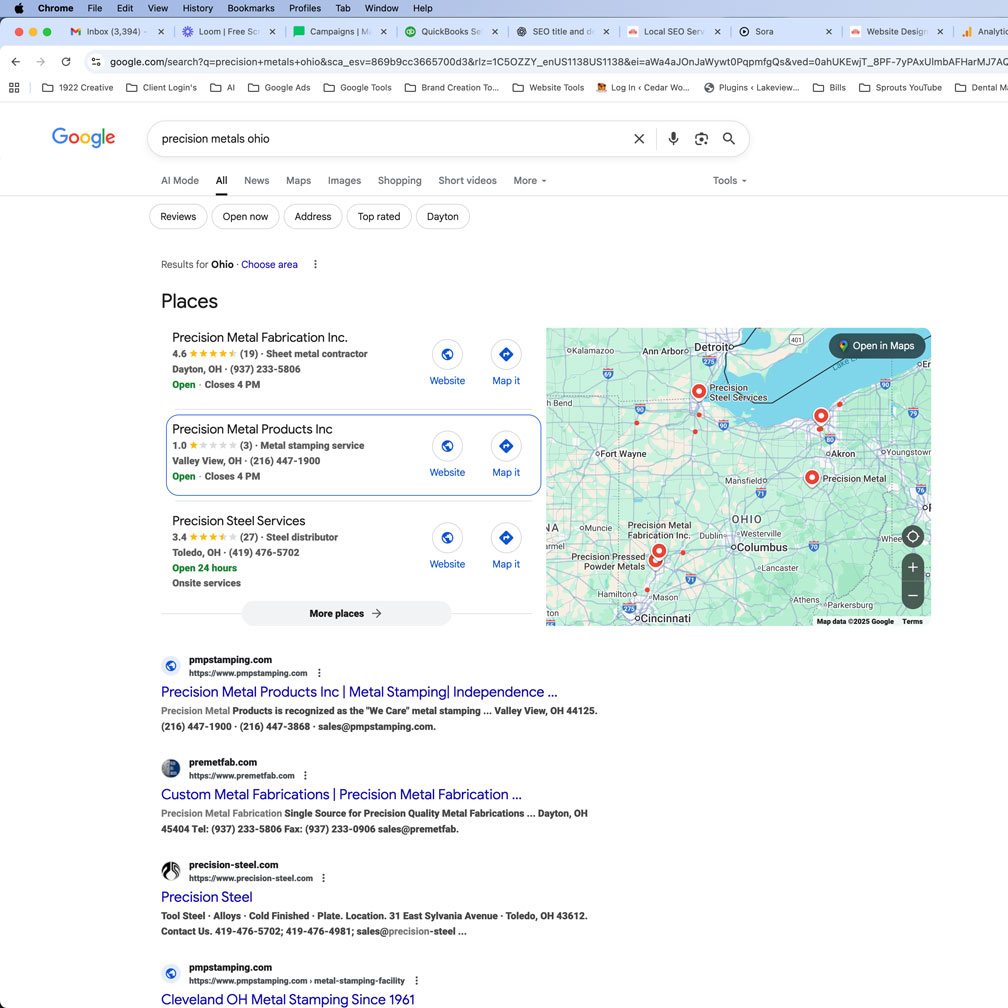Open the History menu in the menu bar
The width and height of the screenshot is (1008, 1008).
(197, 8)
